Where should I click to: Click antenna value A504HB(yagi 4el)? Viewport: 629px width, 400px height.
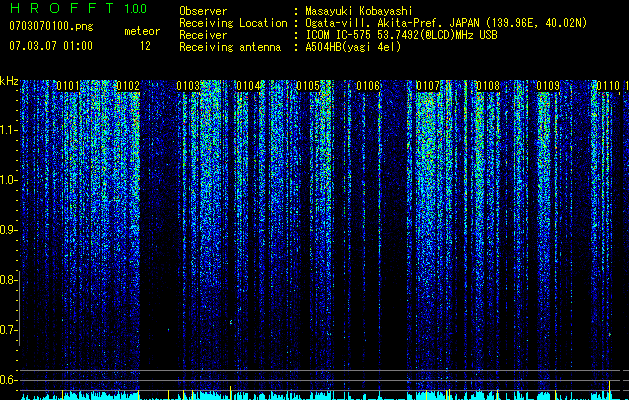point(353,47)
